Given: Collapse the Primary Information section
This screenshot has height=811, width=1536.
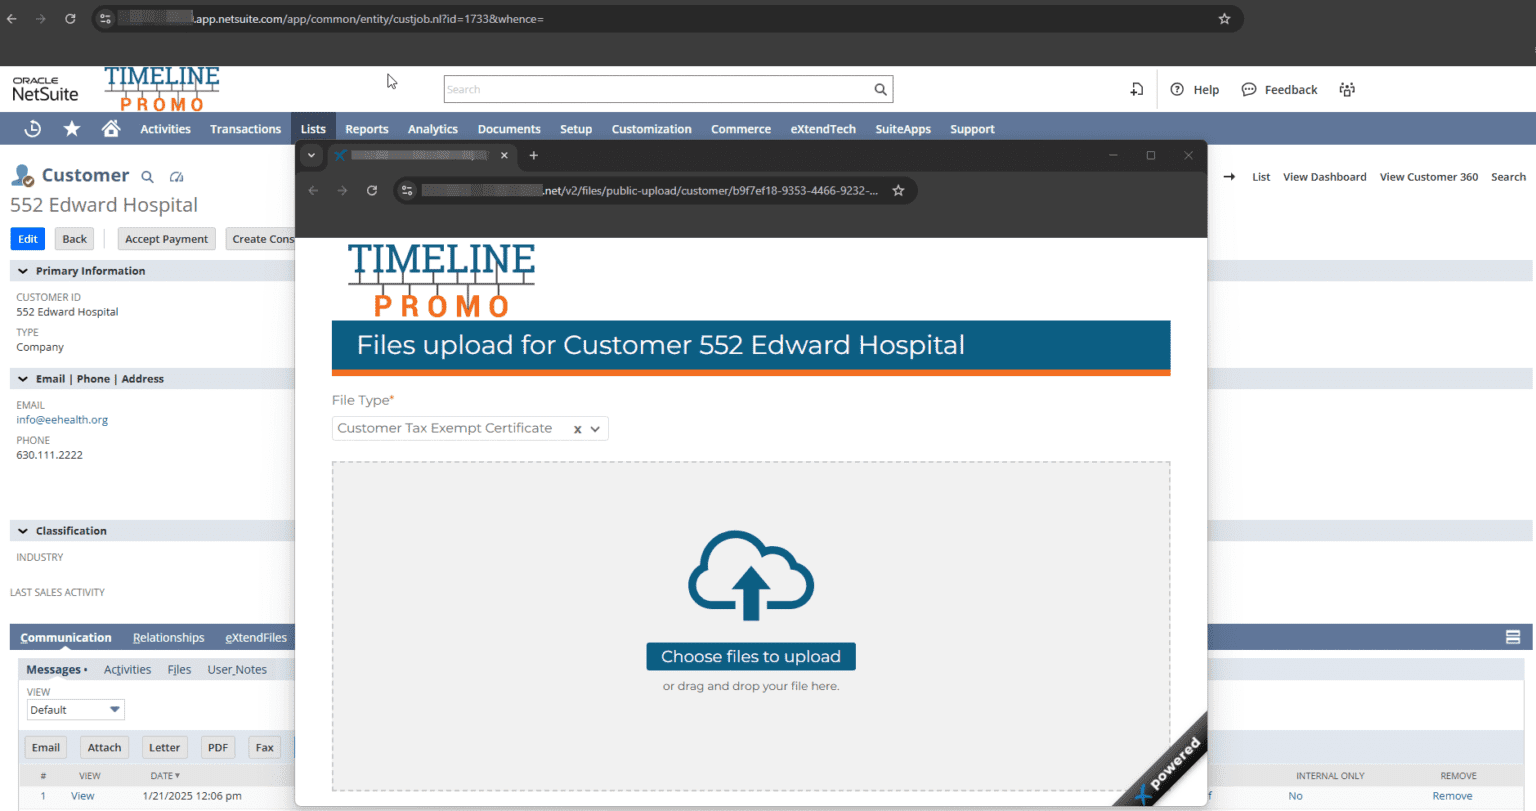Looking at the screenshot, I should tap(22, 270).
